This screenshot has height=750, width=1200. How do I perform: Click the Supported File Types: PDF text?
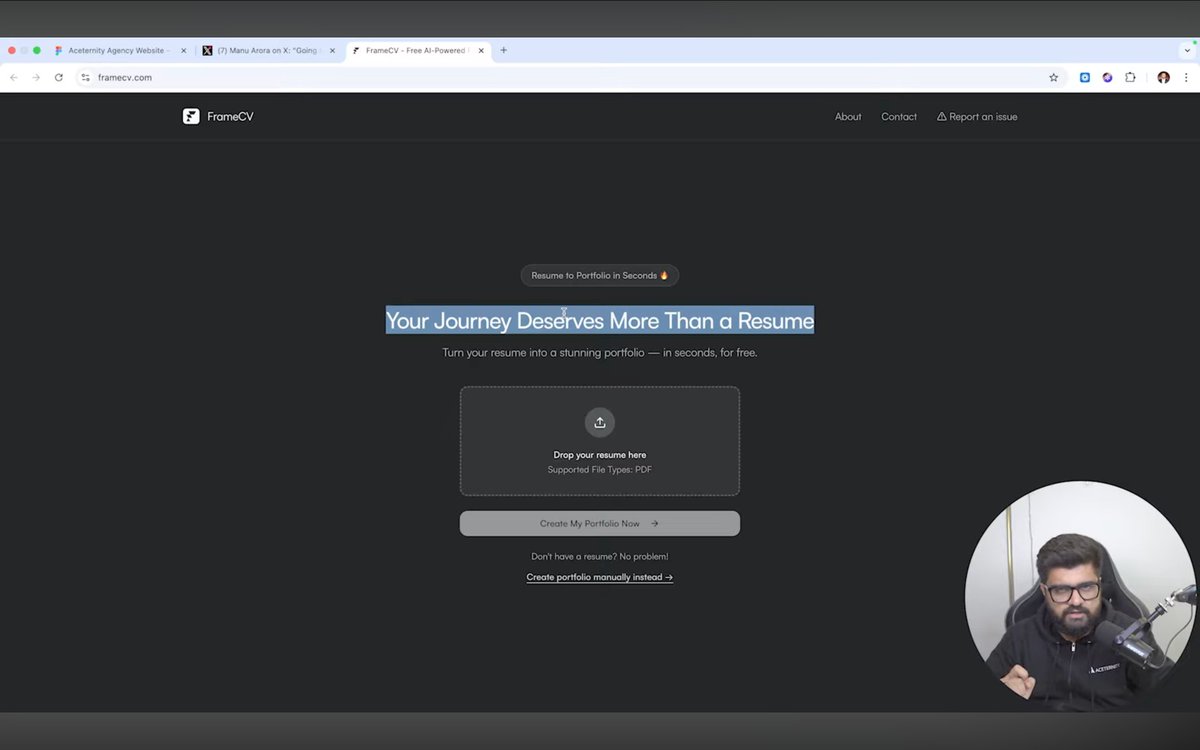600,470
